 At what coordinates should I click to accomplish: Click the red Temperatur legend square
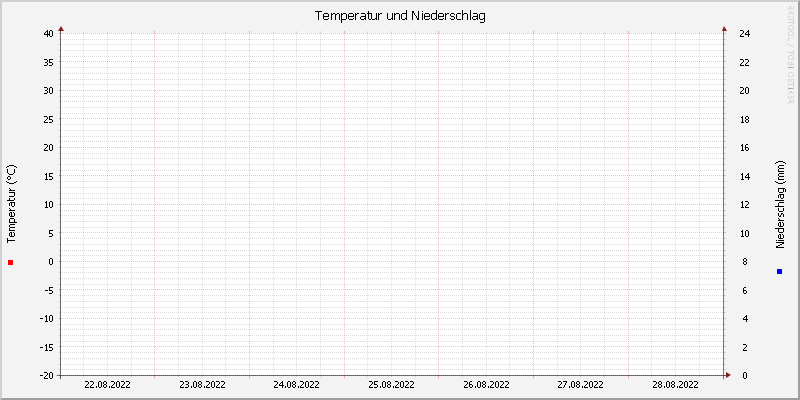10,262
